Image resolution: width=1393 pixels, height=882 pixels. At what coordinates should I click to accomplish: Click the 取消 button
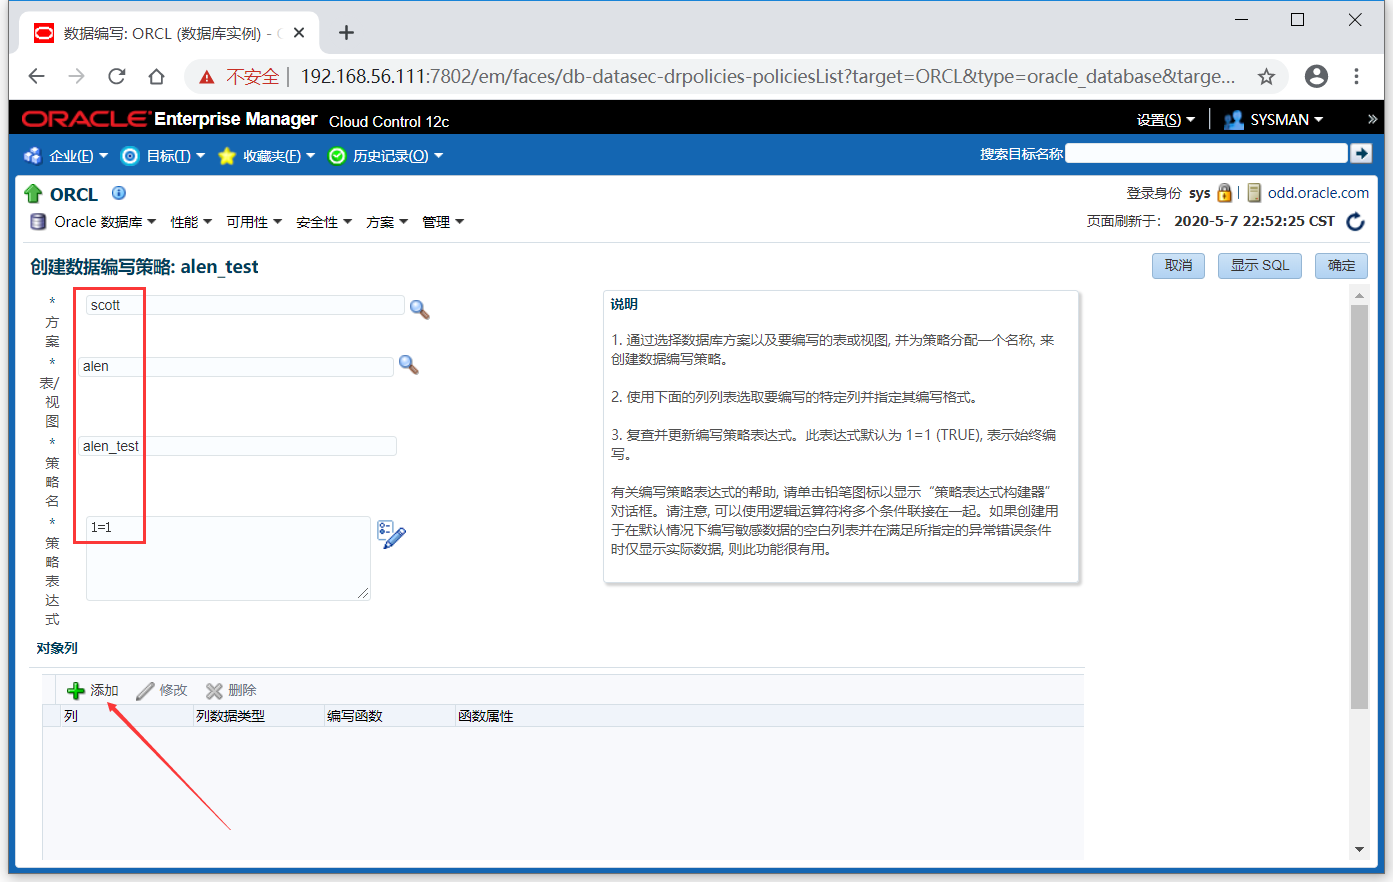pyautogui.click(x=1178, y=265)
